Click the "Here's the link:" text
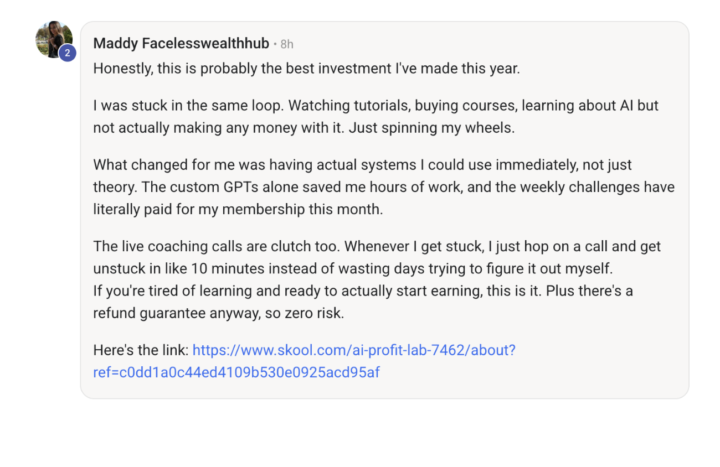The width and height of the screenshot is (720, 467). pos(140,350)
